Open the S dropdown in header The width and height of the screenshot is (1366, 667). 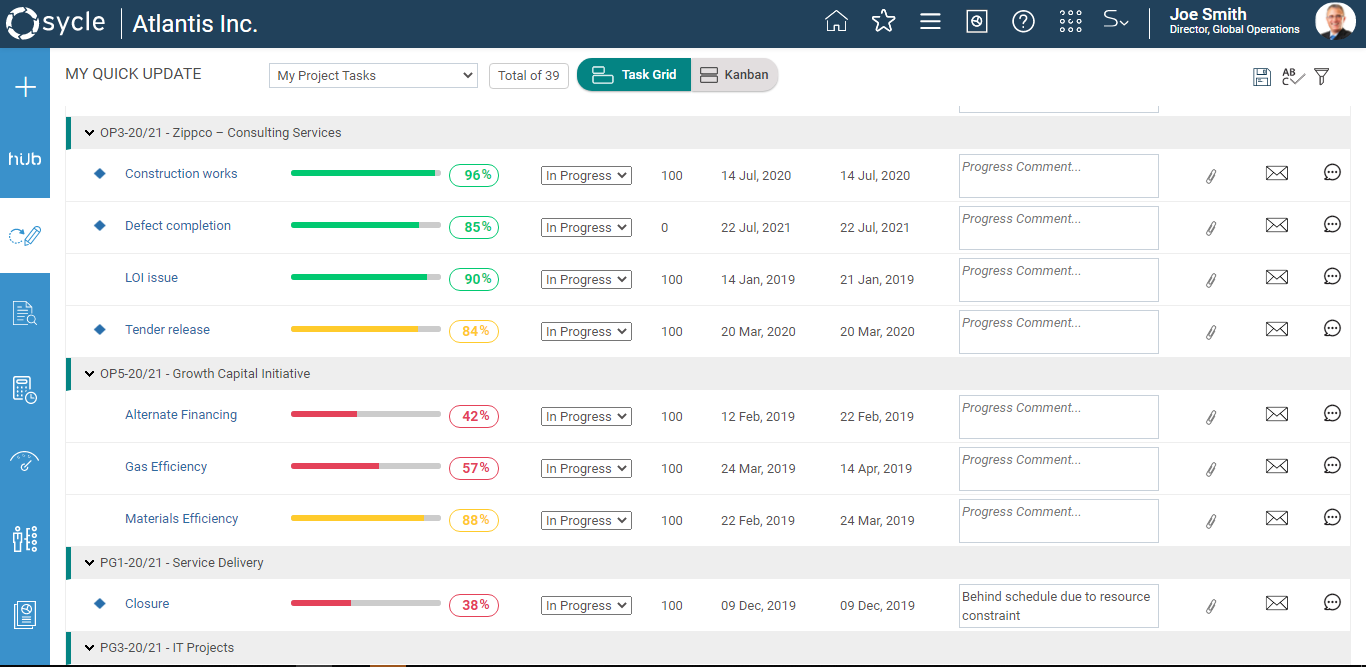(x=1115, y=20)
